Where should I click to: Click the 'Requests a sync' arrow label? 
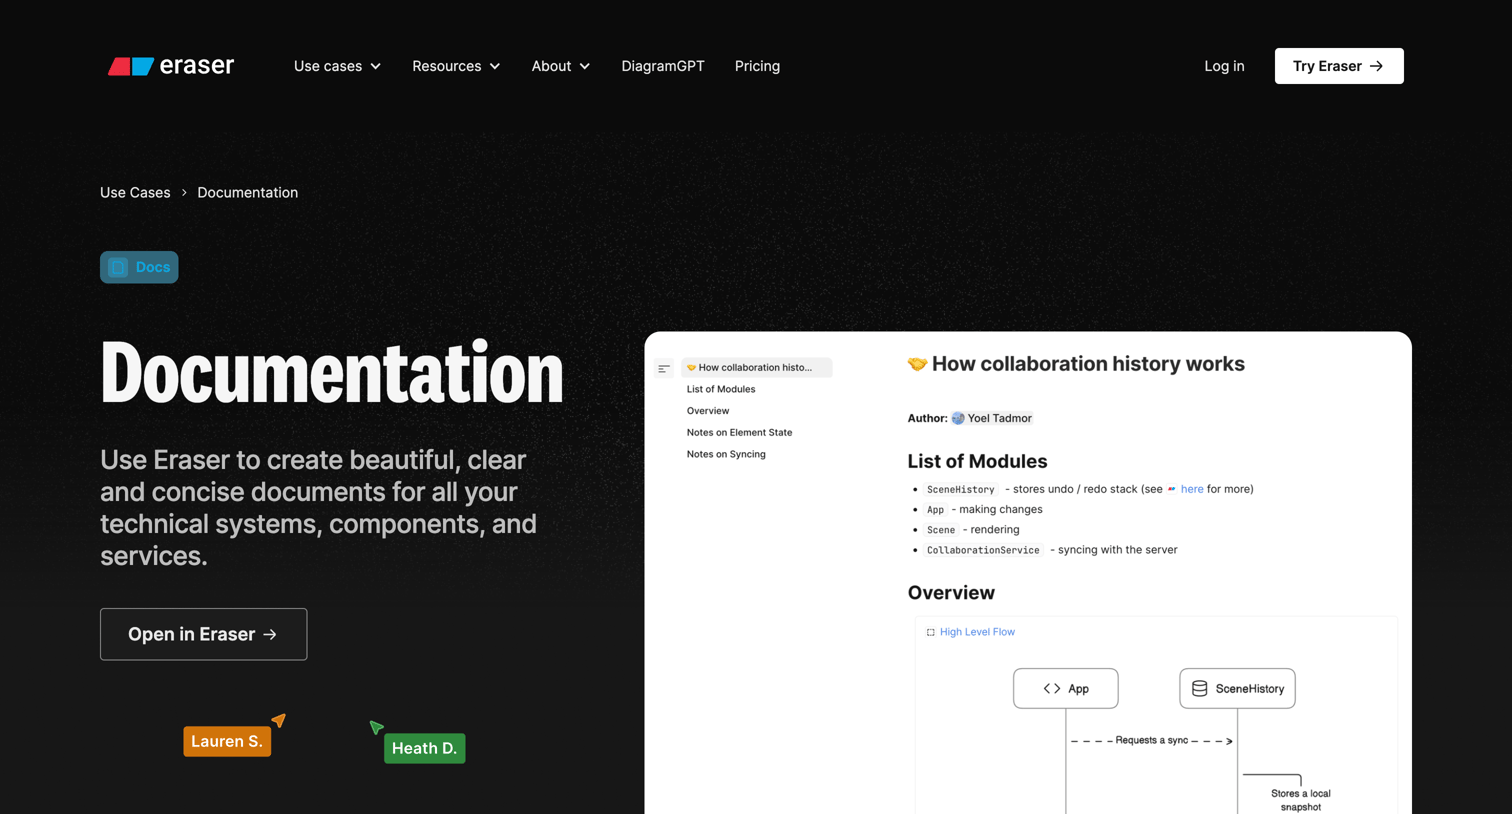tap(1152, 740)
